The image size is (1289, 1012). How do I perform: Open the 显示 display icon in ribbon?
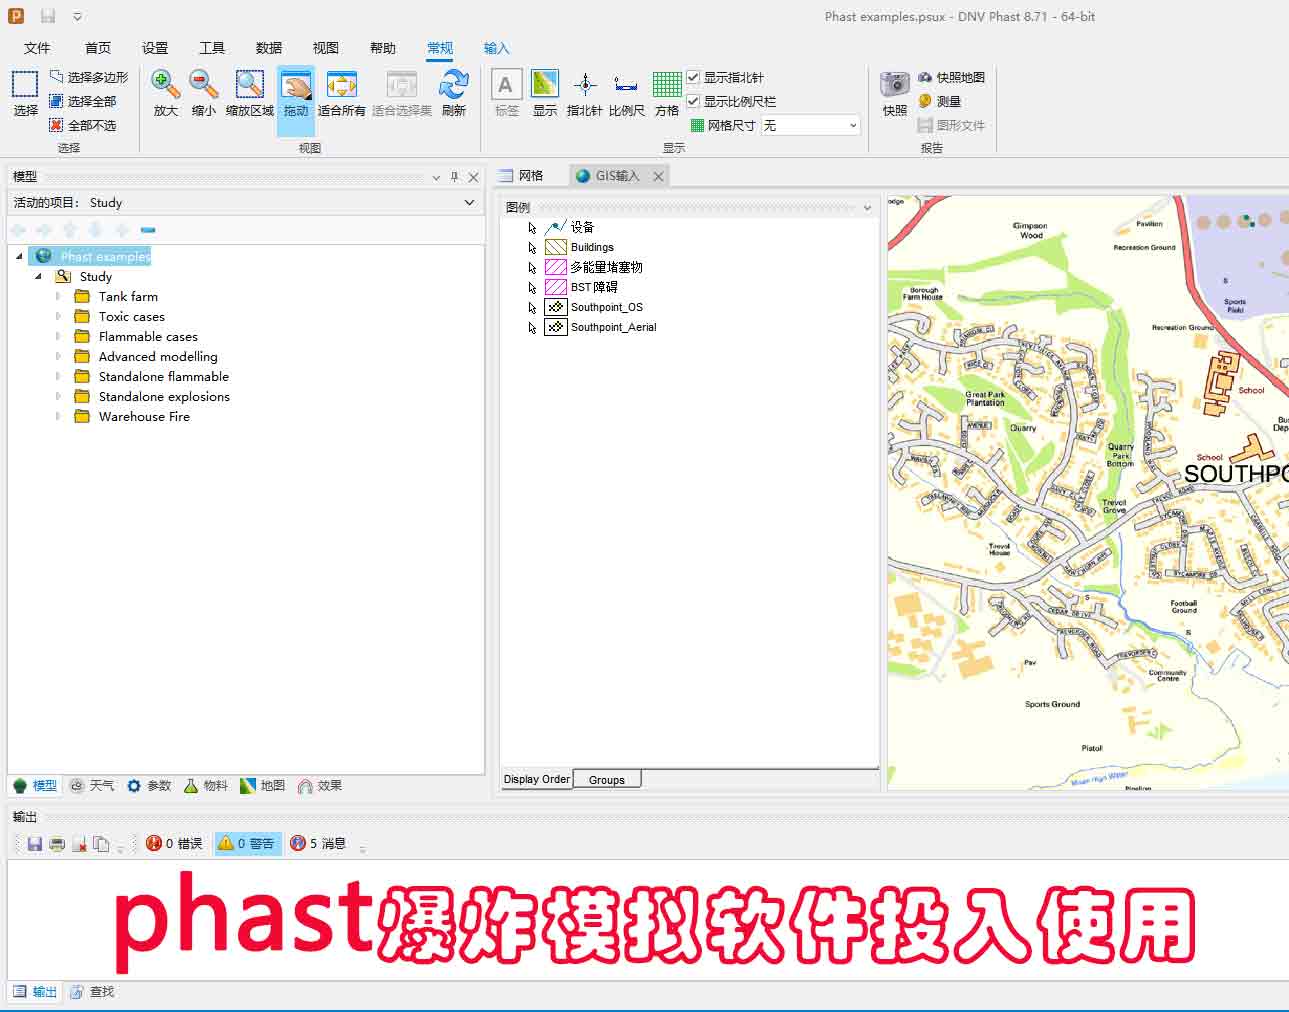coord(545,93)
